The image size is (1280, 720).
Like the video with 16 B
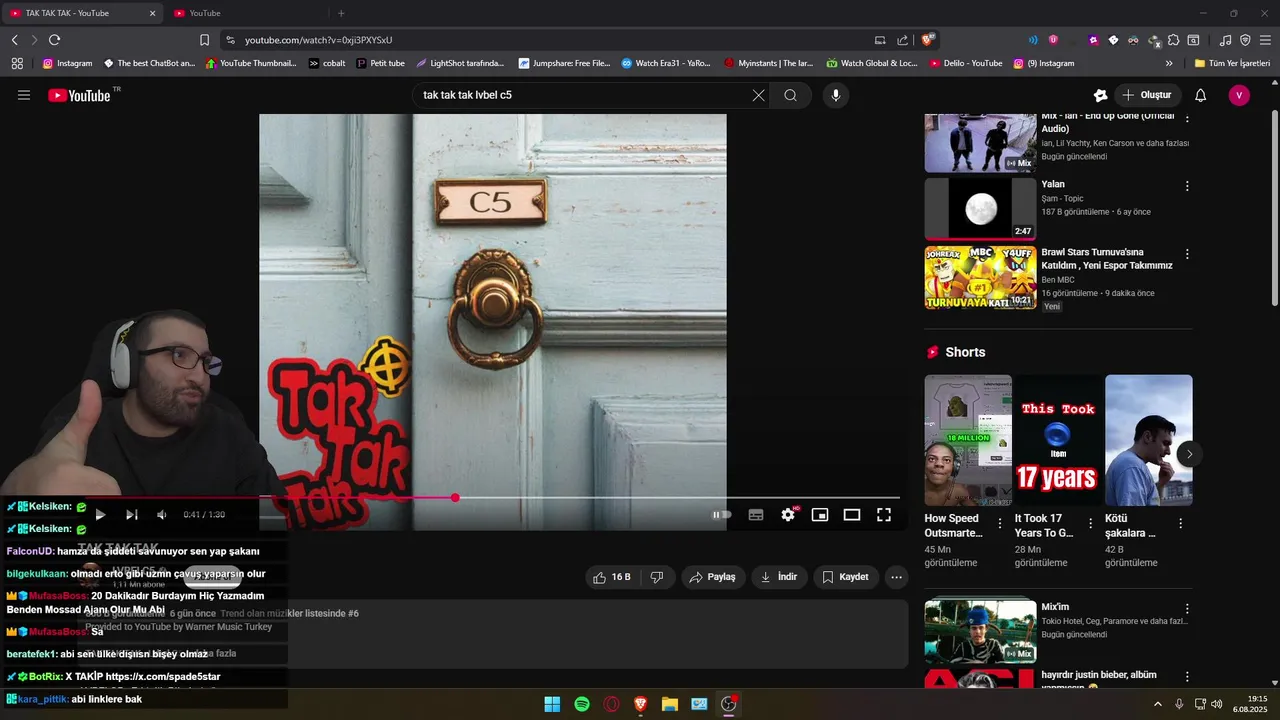611,577
